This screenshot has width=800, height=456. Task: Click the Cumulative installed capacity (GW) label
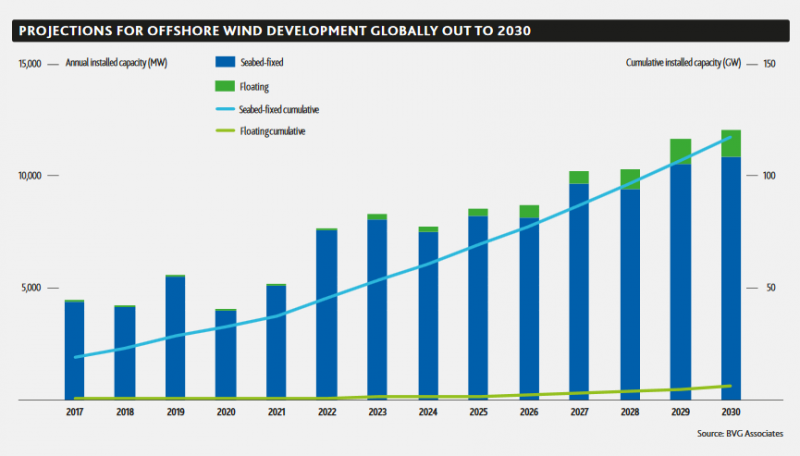click(683, 63)
